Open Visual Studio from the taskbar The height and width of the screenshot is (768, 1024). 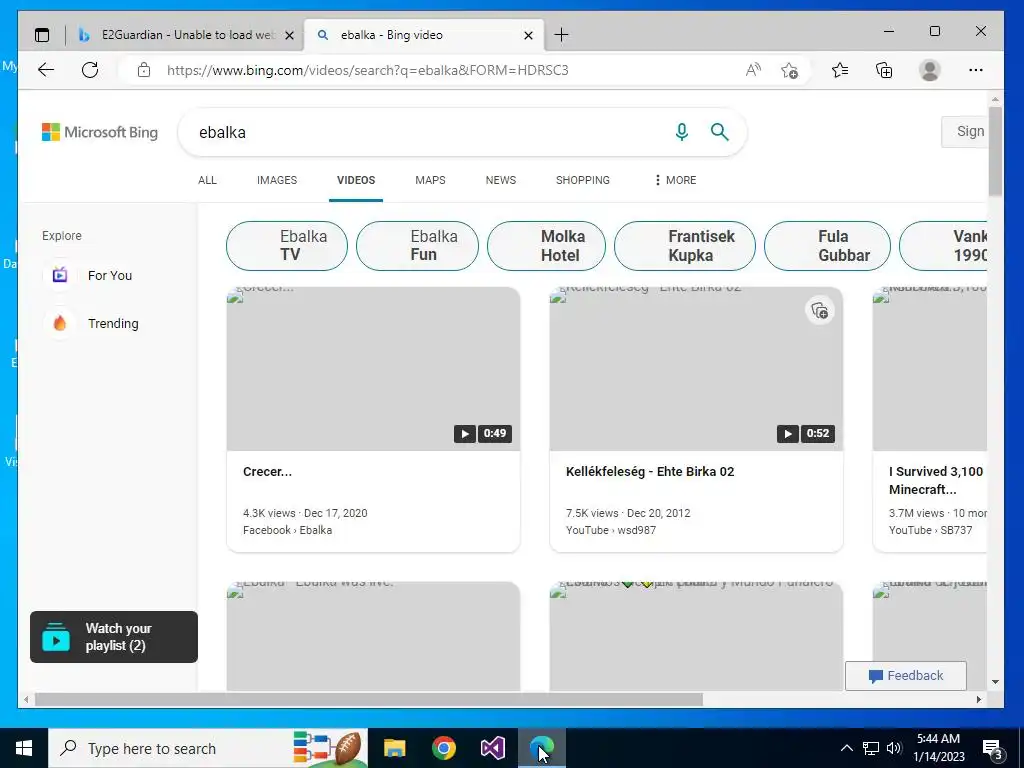pos(493,748)
